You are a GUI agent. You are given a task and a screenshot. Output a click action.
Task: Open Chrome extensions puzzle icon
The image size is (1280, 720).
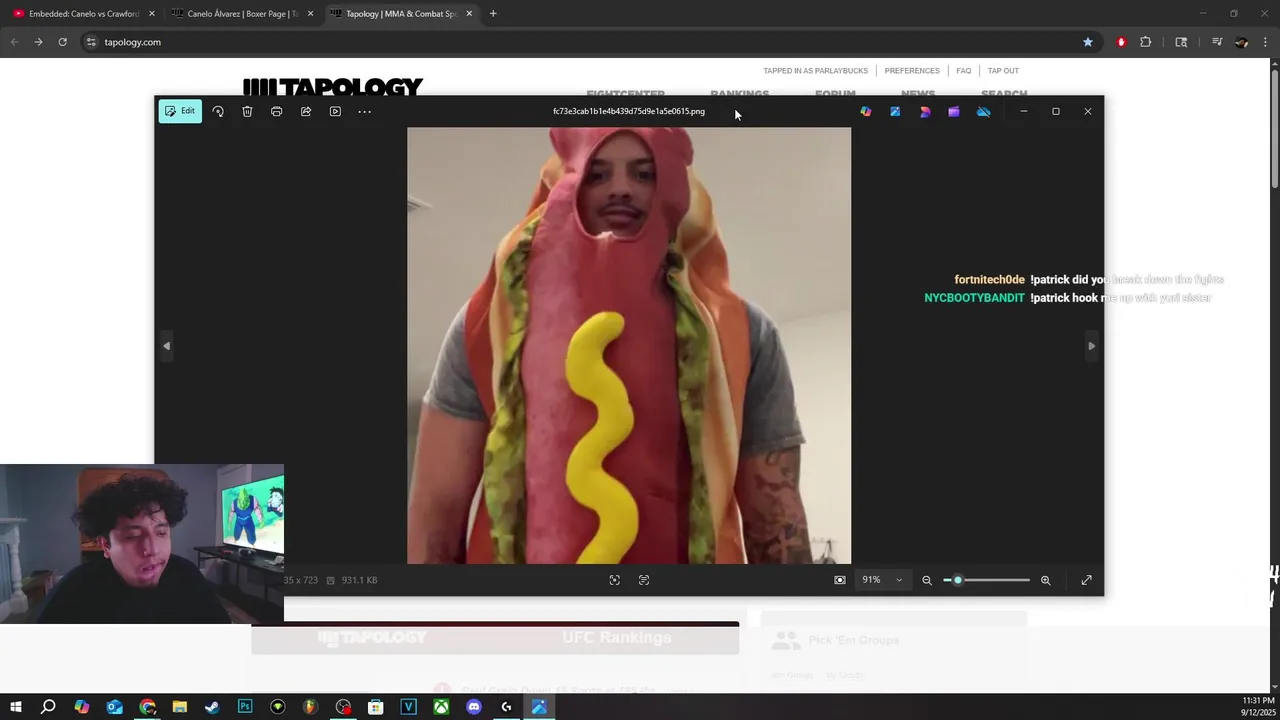pos(1146,42)
